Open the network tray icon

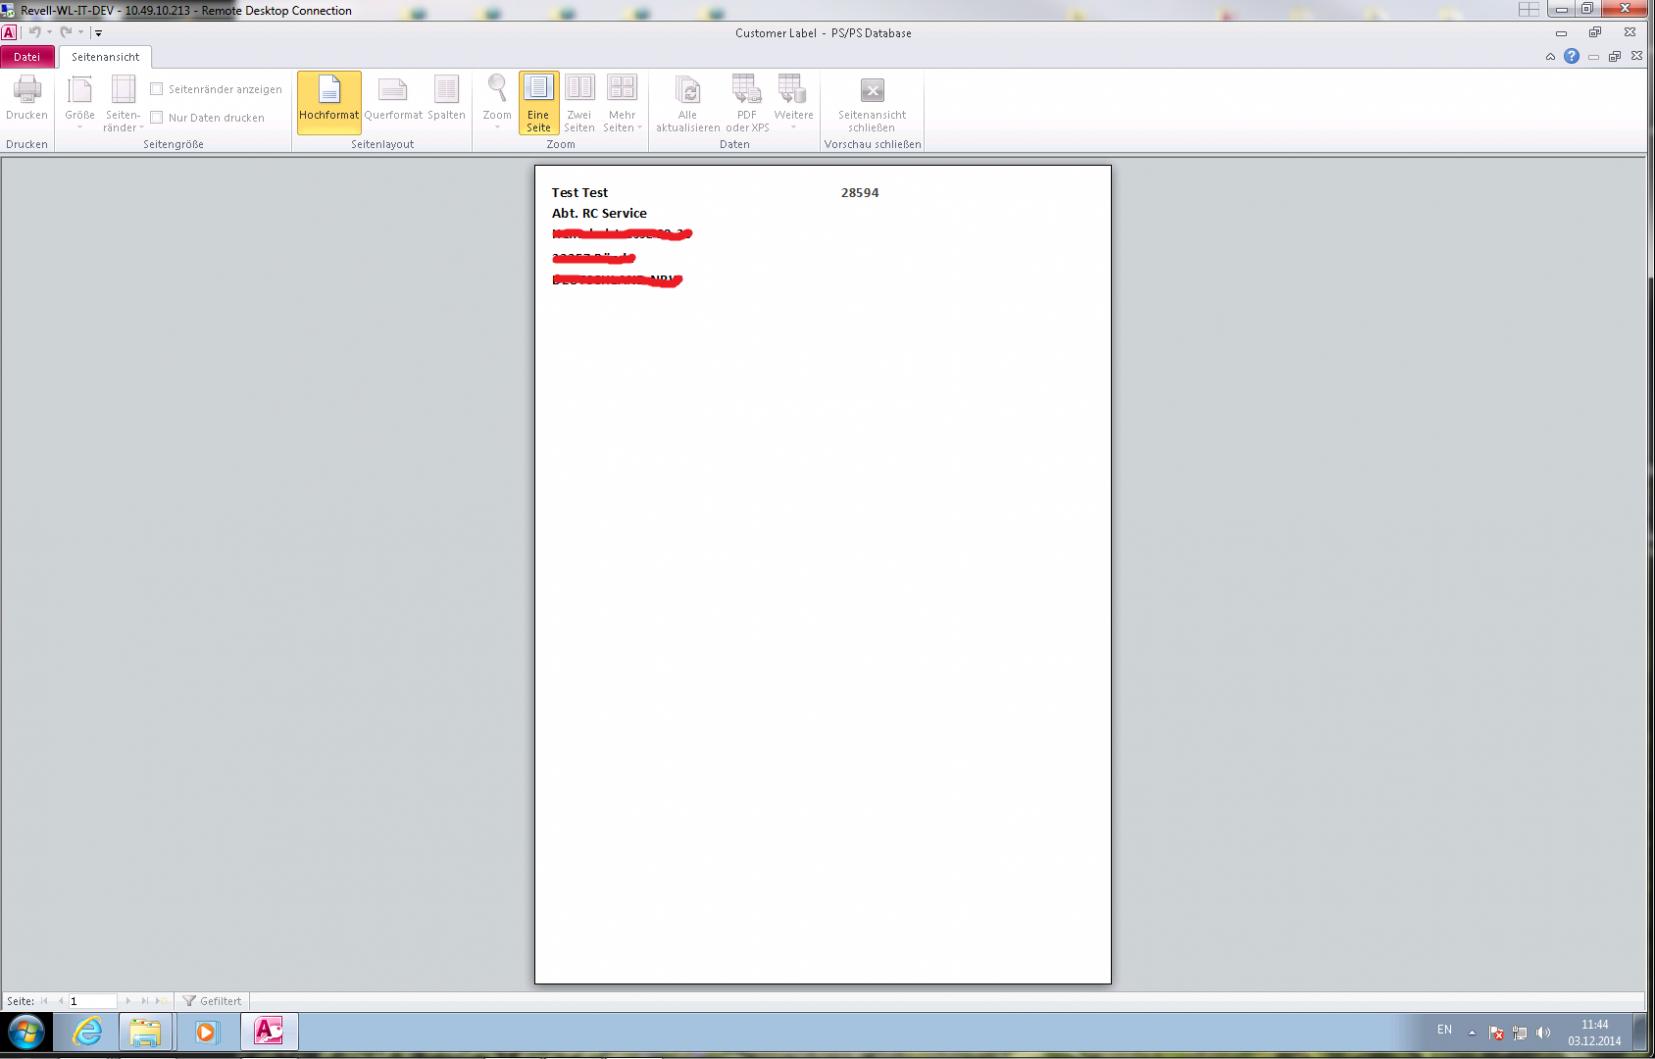(1520, 1033)
